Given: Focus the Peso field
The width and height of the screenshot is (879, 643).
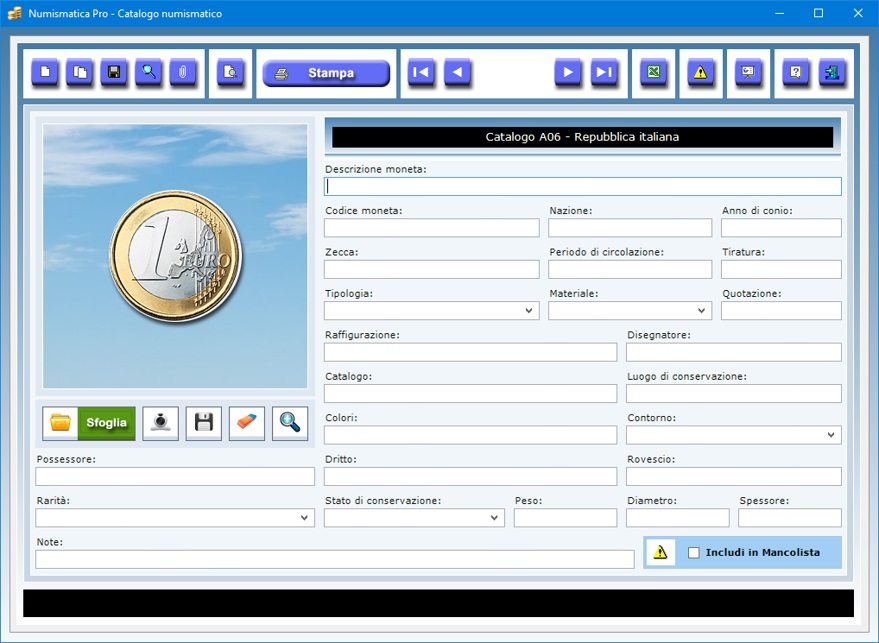Looking at the screenshot, I should coord(566,518).
